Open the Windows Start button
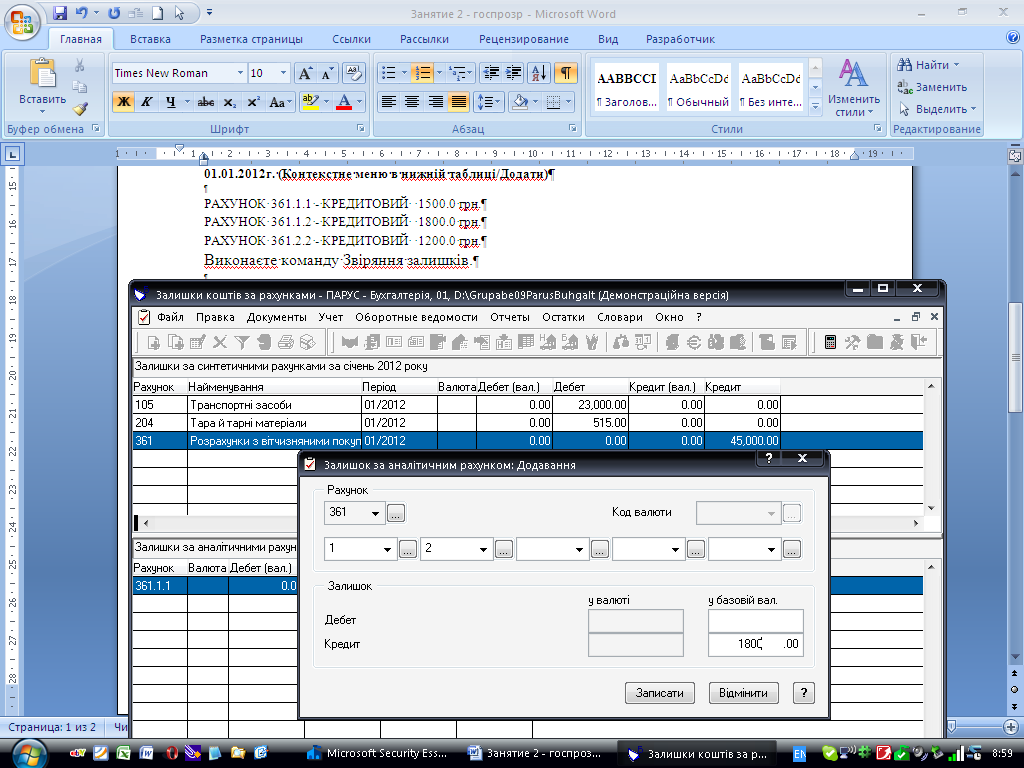Viewport: 1024px width, 768px height. [x=27, y=753]
